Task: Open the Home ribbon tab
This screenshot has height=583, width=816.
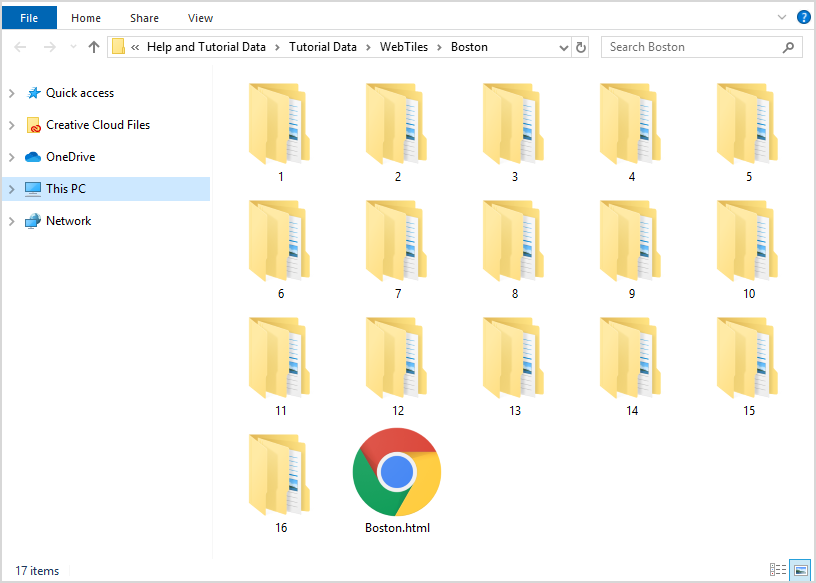Action: pyautogui.click(x=86, y=18)
